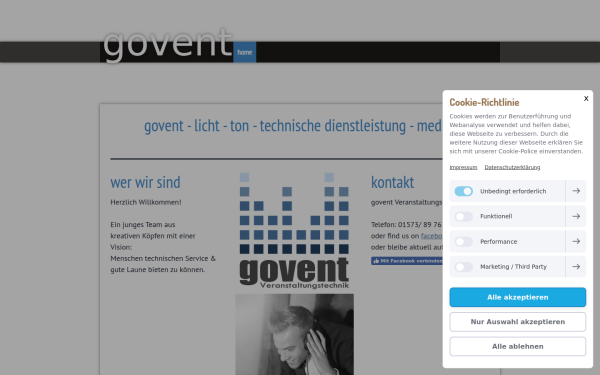The height and width of the screenshot is (375, 600).
Task: Click the 'Funktionell' label text
Action: [x=496, y=216]
